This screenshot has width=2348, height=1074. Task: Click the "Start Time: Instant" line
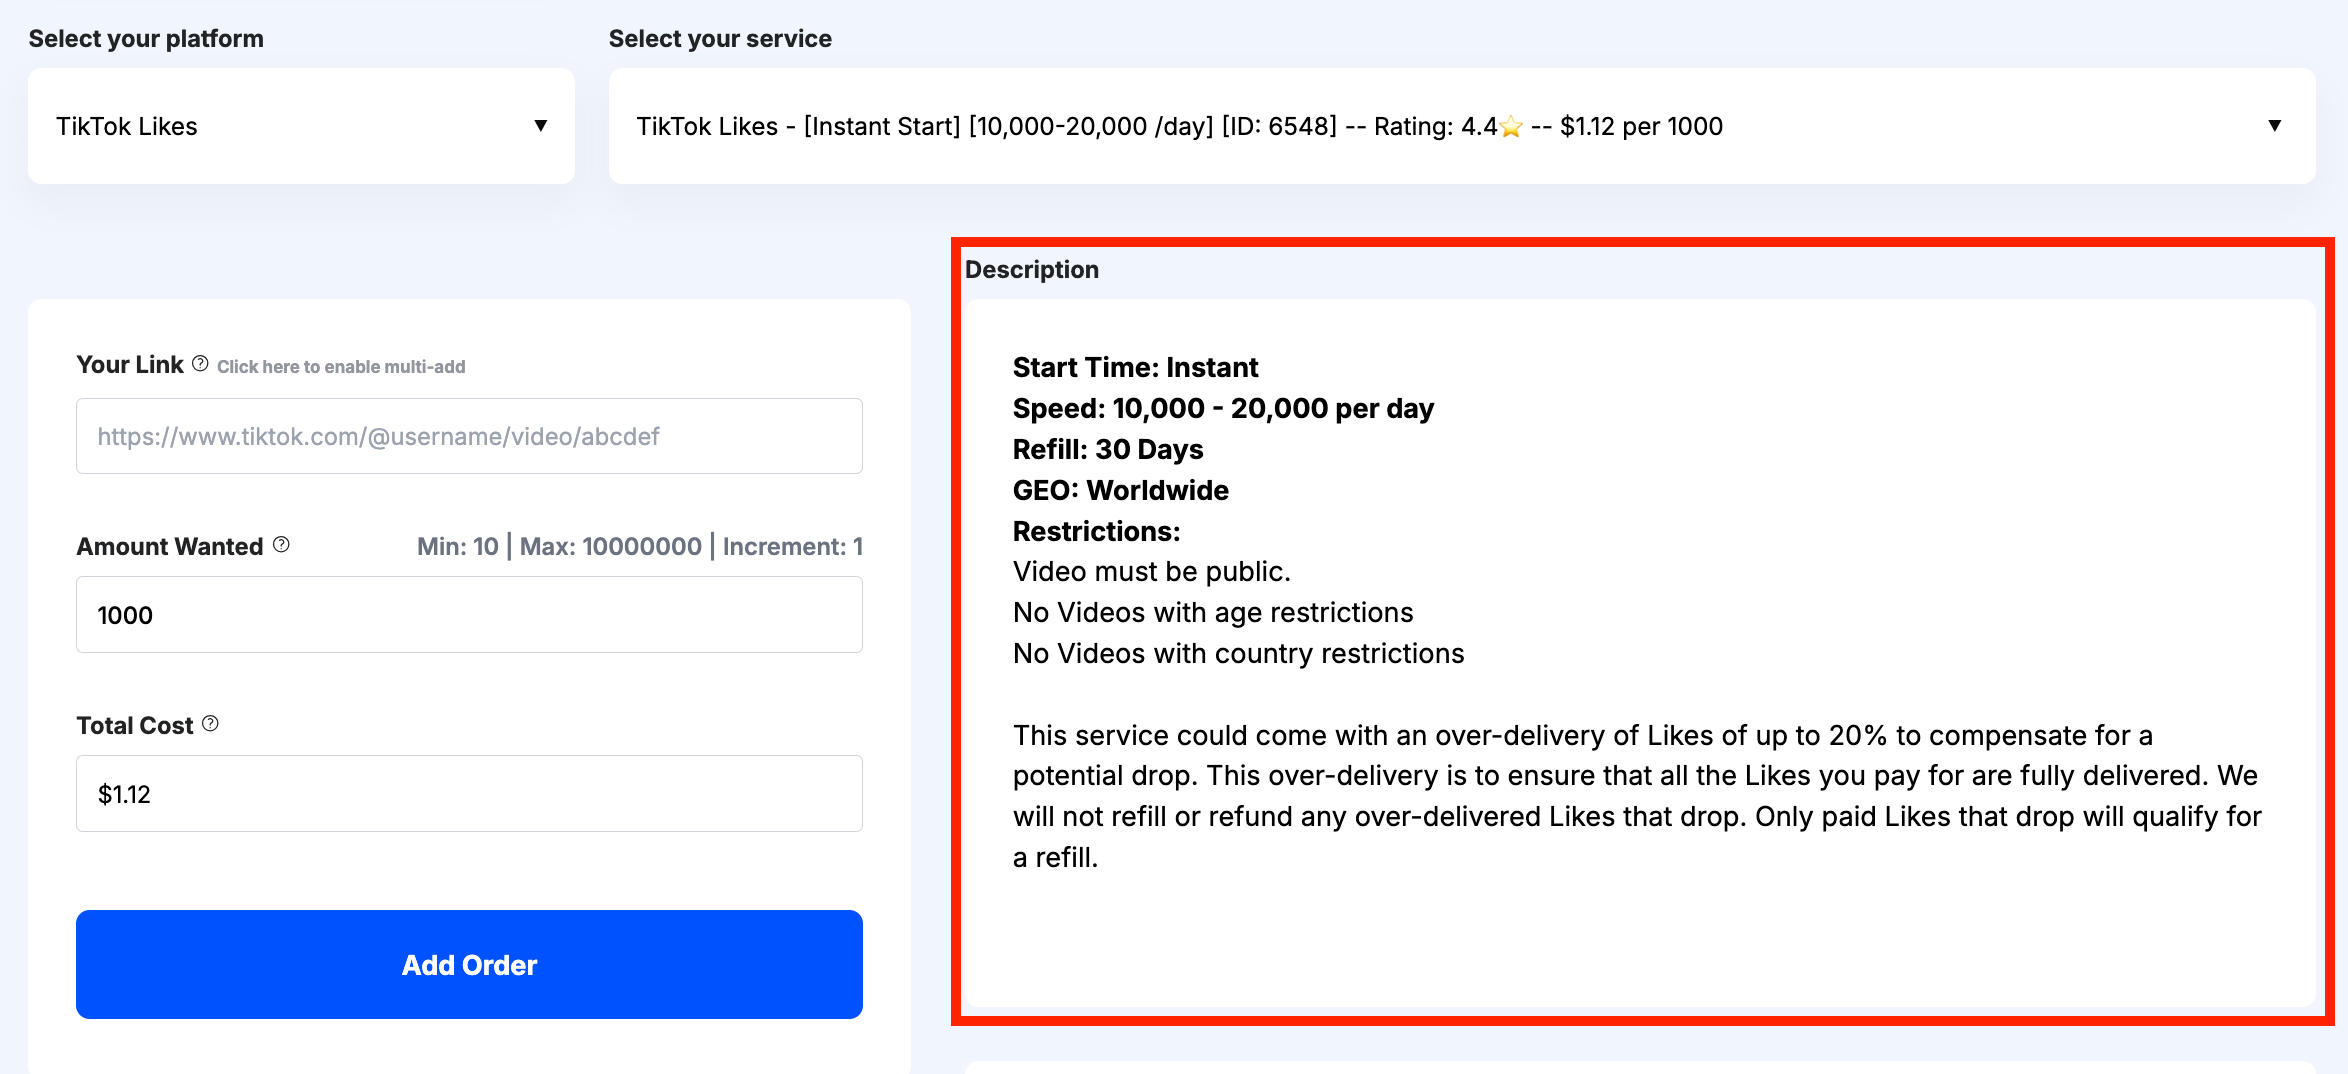pos(1135,368)
